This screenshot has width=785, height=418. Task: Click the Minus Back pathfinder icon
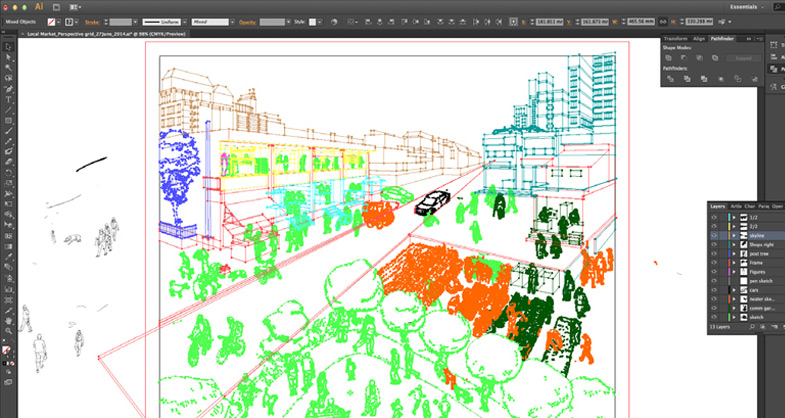point(754,79)
